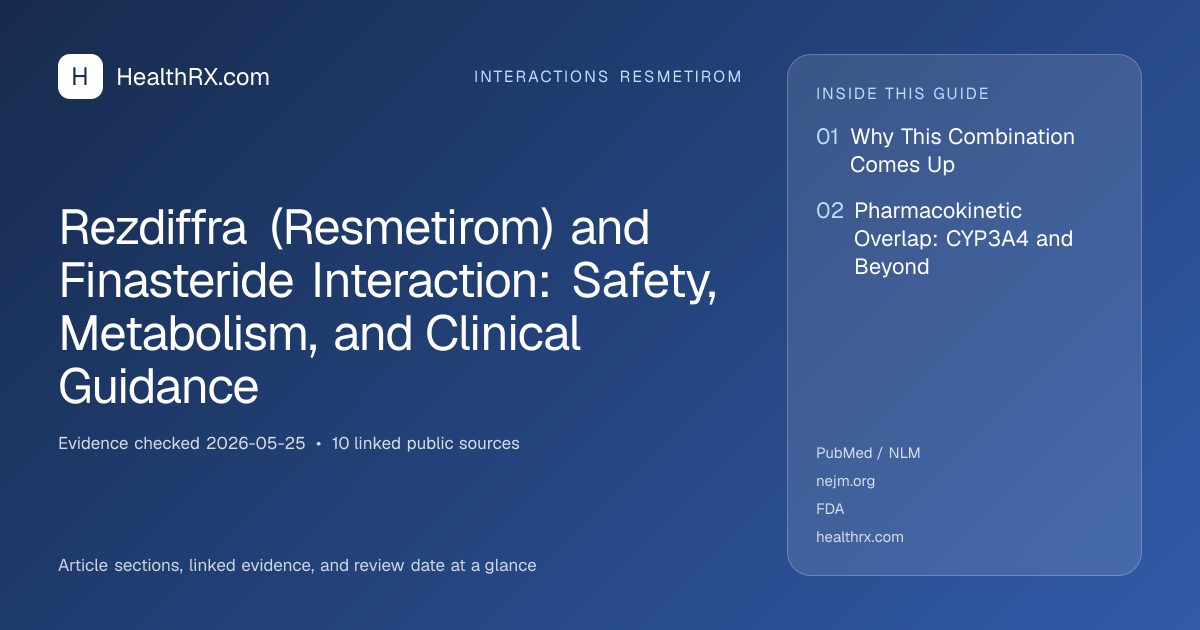Select the INTERACTIONS category label

click(x=541, y=77)
